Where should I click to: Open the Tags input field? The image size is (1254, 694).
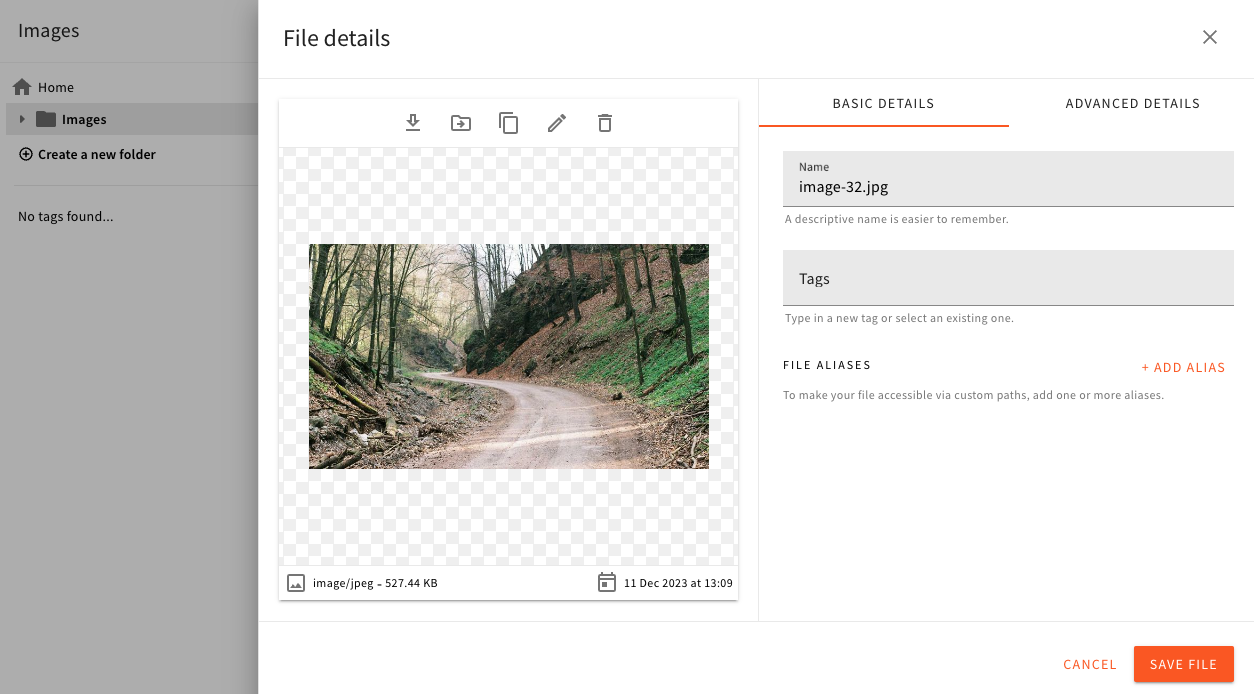click(1008, 279)
